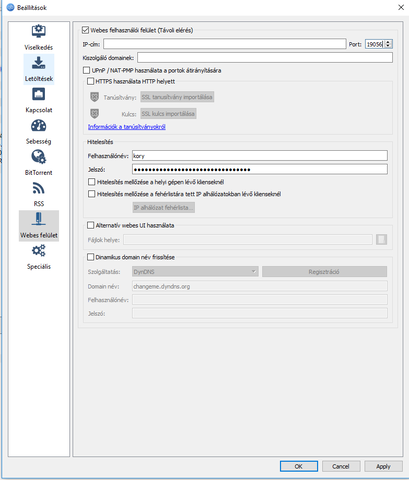Increase the Port value with up arrow
The image size is (409, 480).
(388, 42)
